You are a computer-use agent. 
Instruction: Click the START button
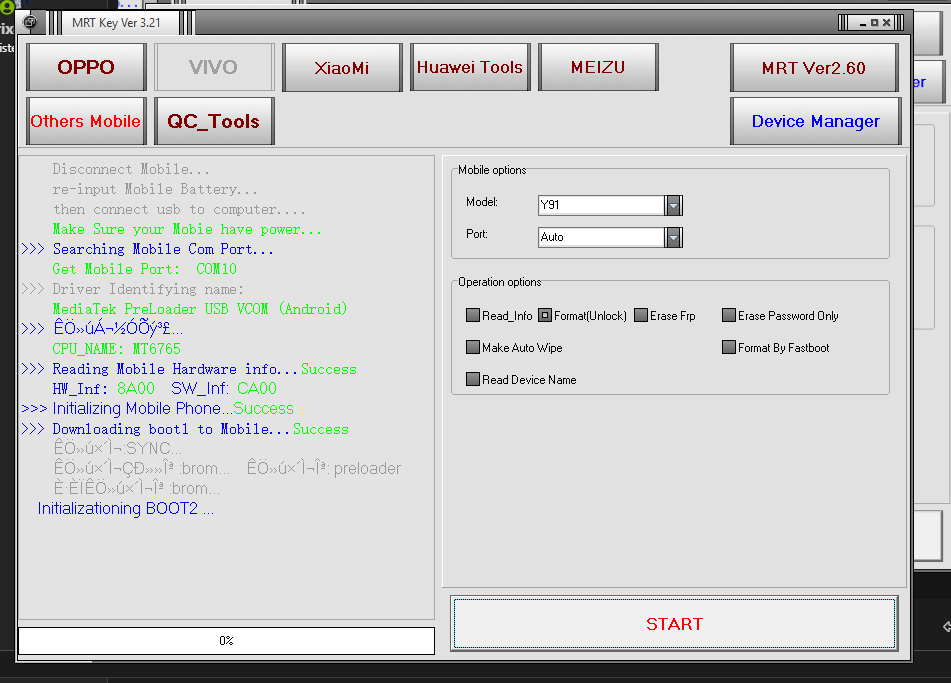(674, 624)
